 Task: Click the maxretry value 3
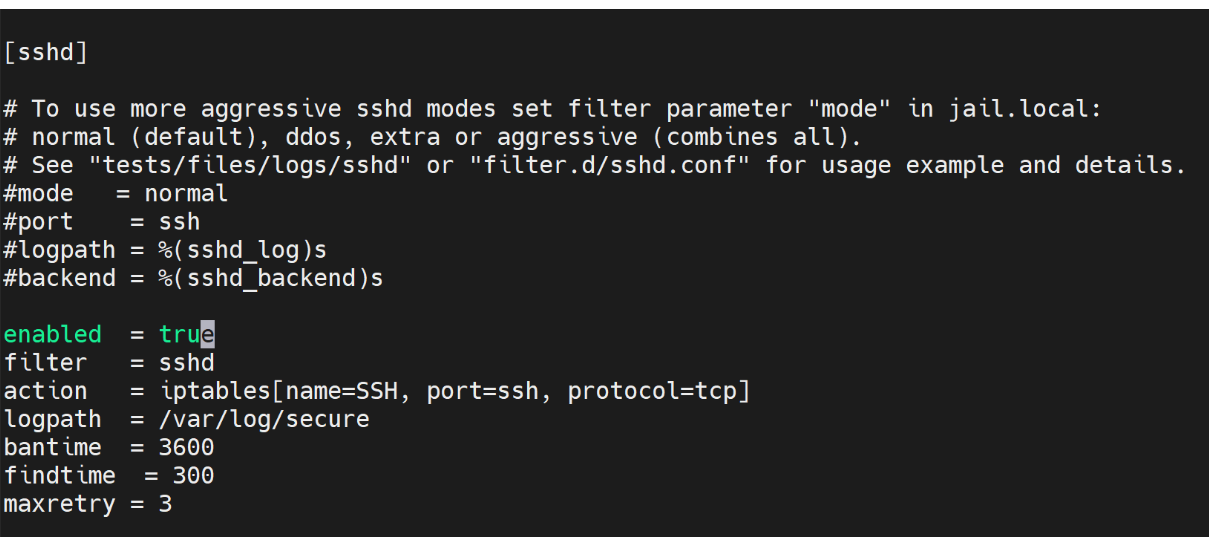(165, 504)
